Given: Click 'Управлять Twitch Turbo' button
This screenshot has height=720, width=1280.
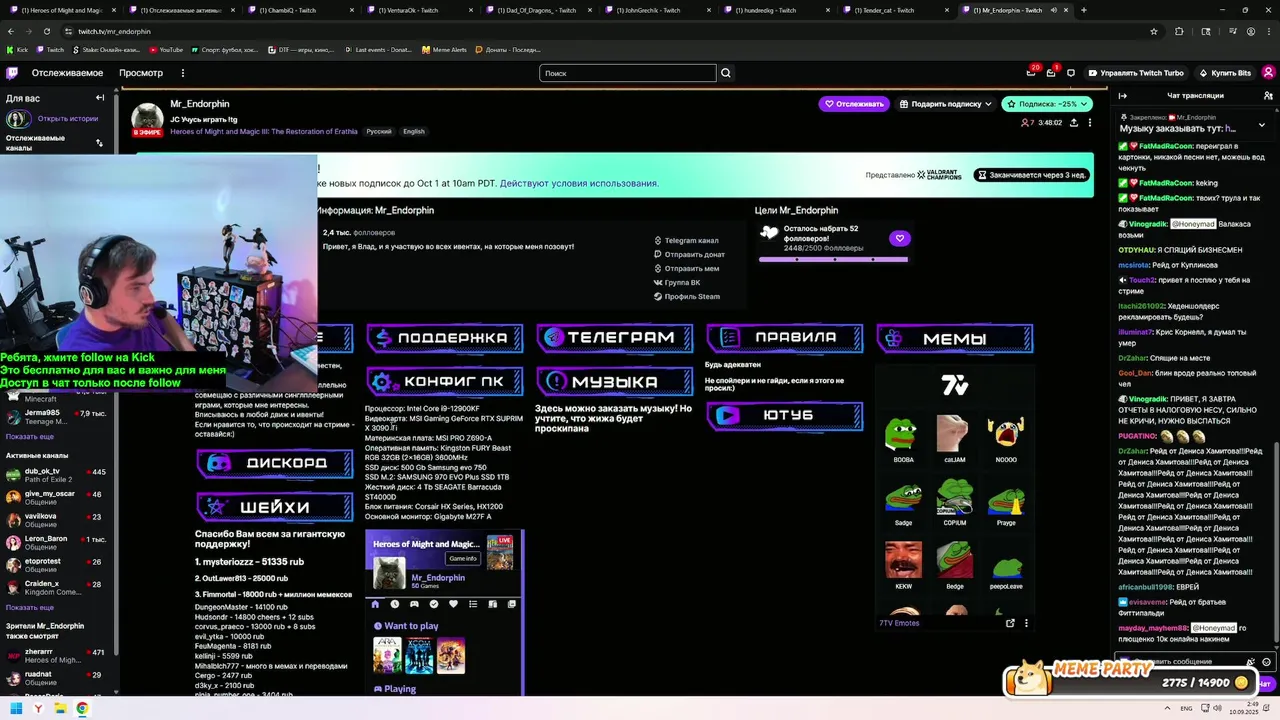Looking at the screenshot, I should (1135, 73).
